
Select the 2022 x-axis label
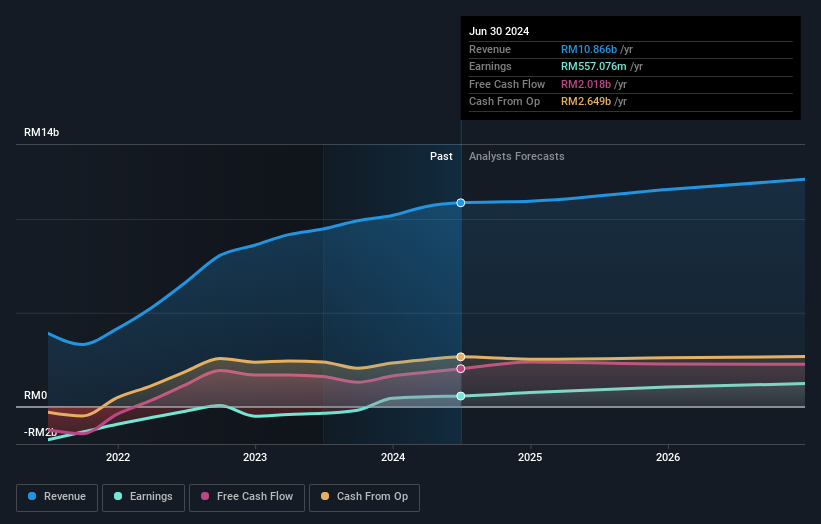118,457
